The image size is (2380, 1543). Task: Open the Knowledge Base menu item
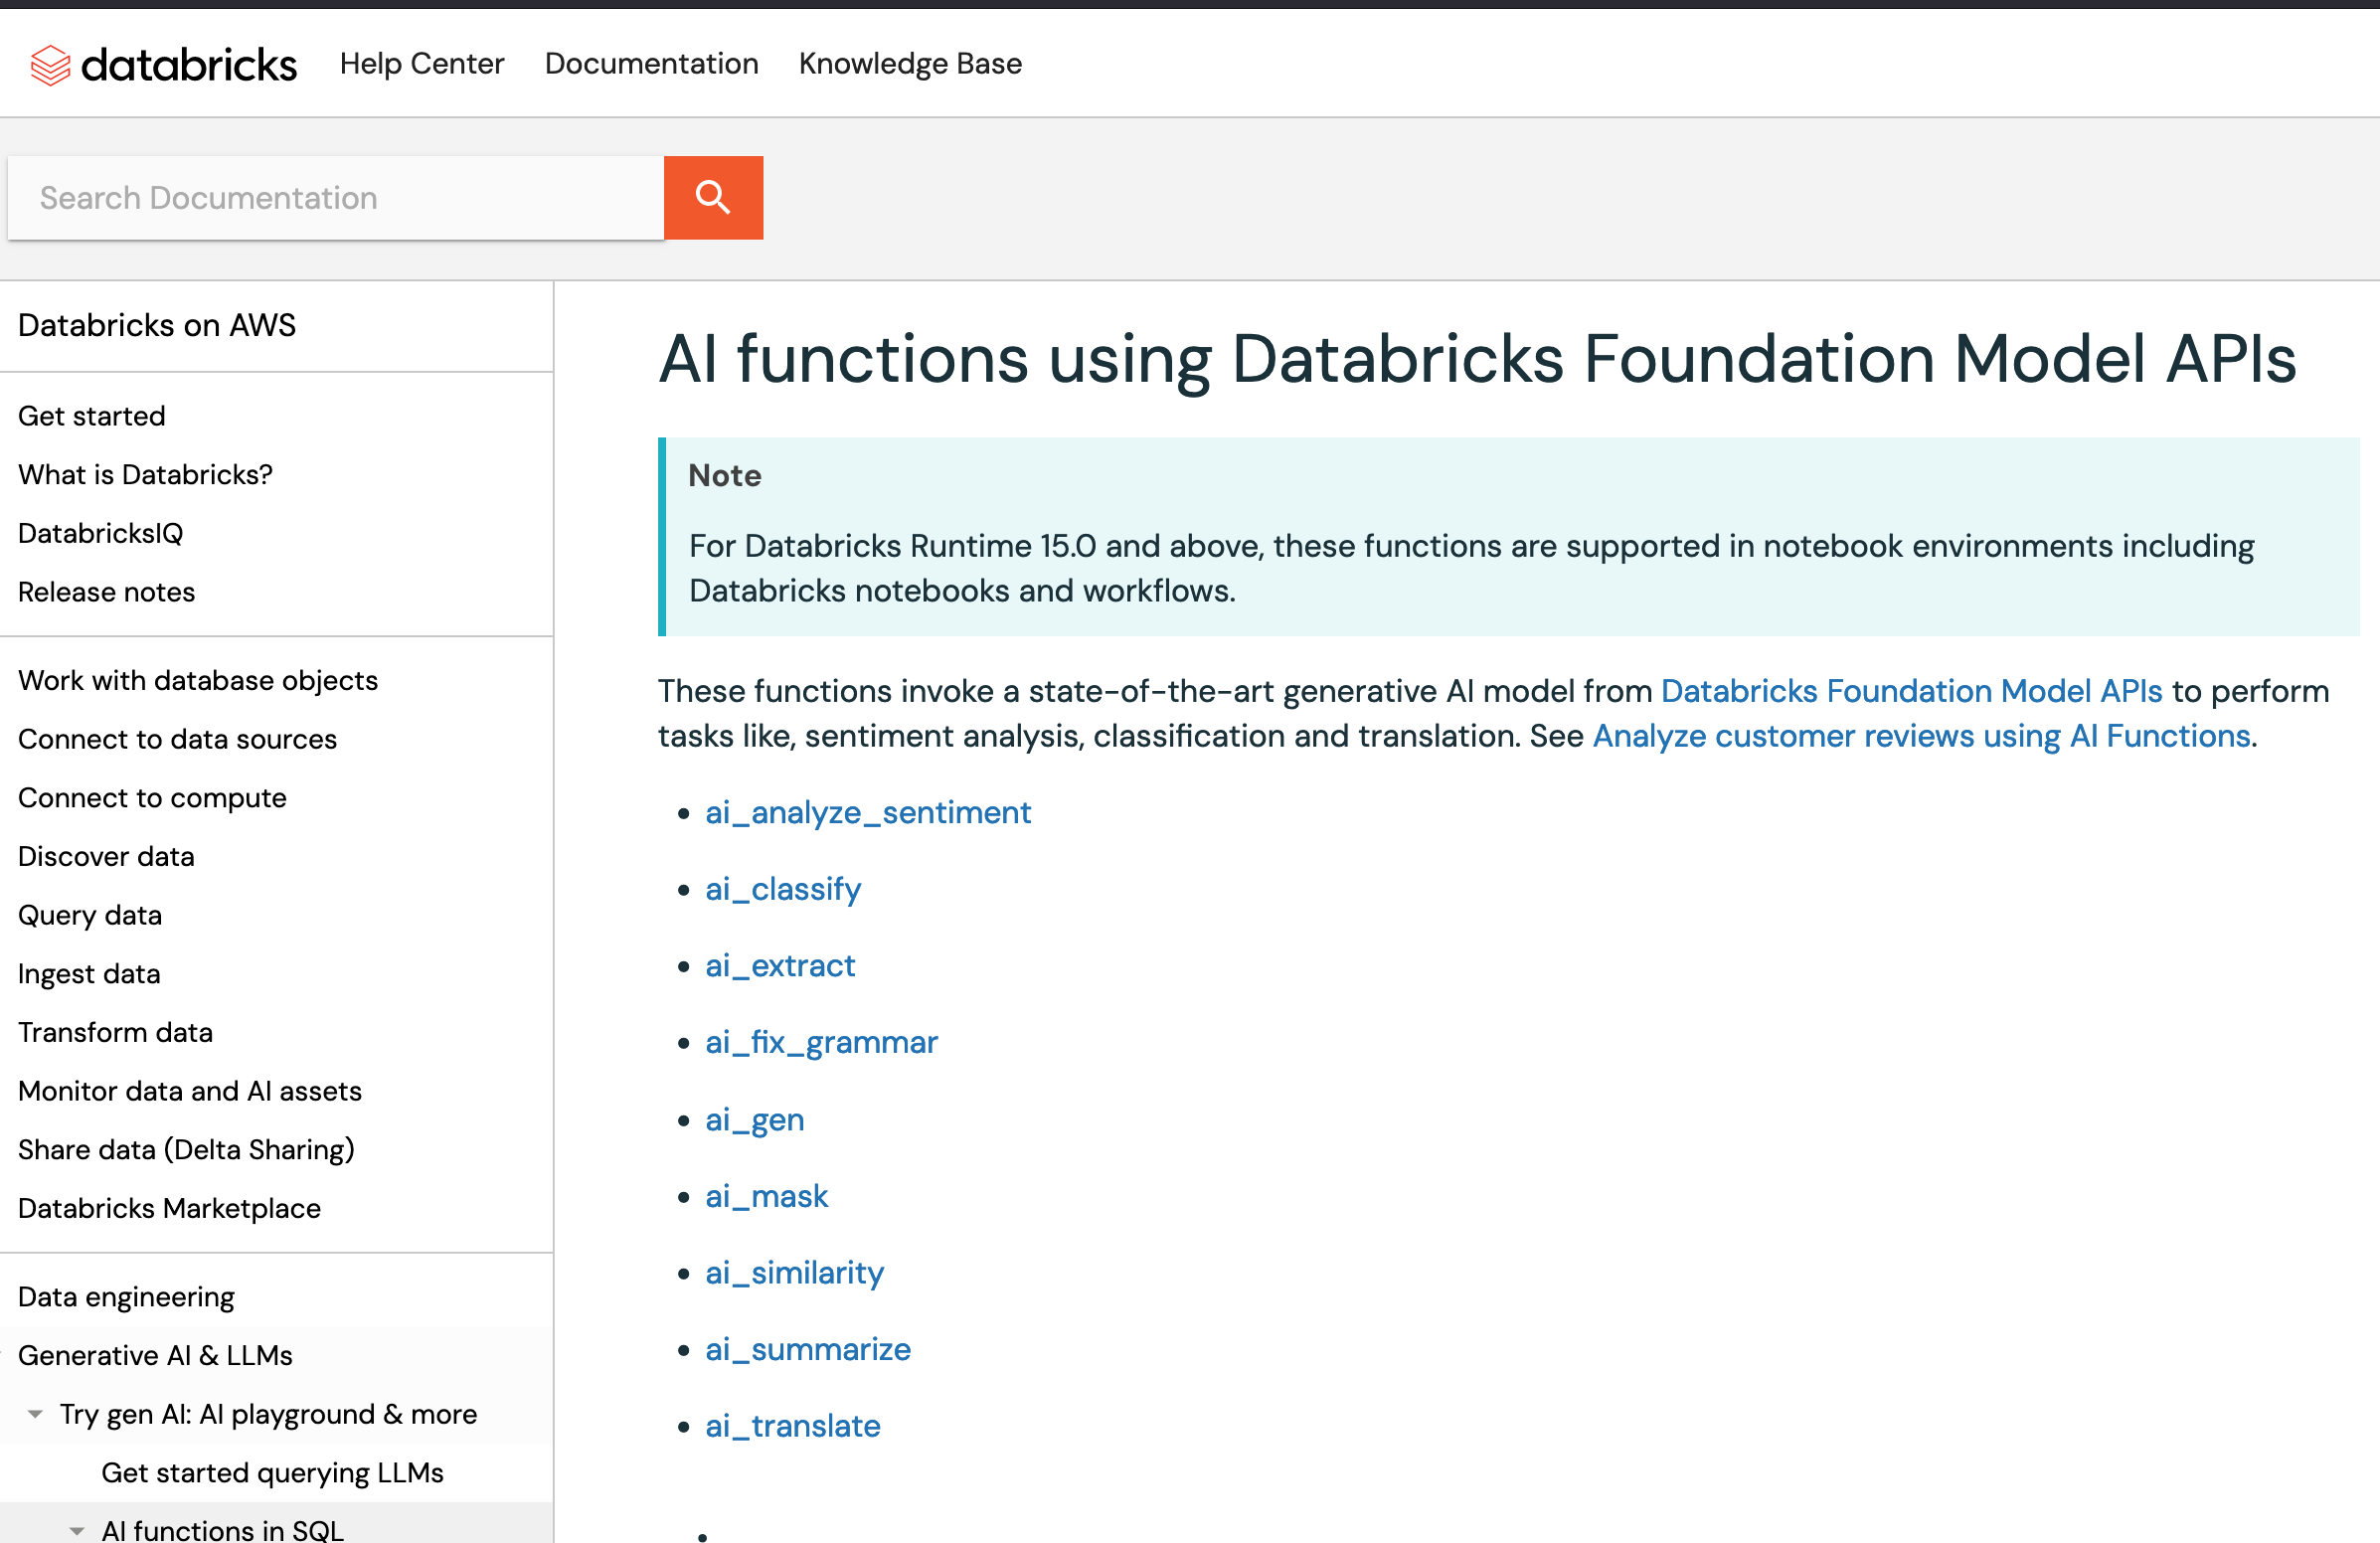tap(910, 64)
